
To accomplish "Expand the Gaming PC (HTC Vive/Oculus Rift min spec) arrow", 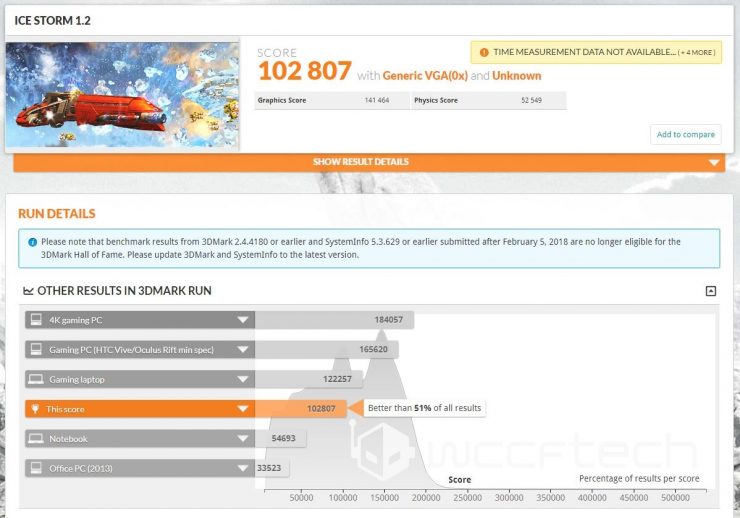I will (x=243, y=350).
